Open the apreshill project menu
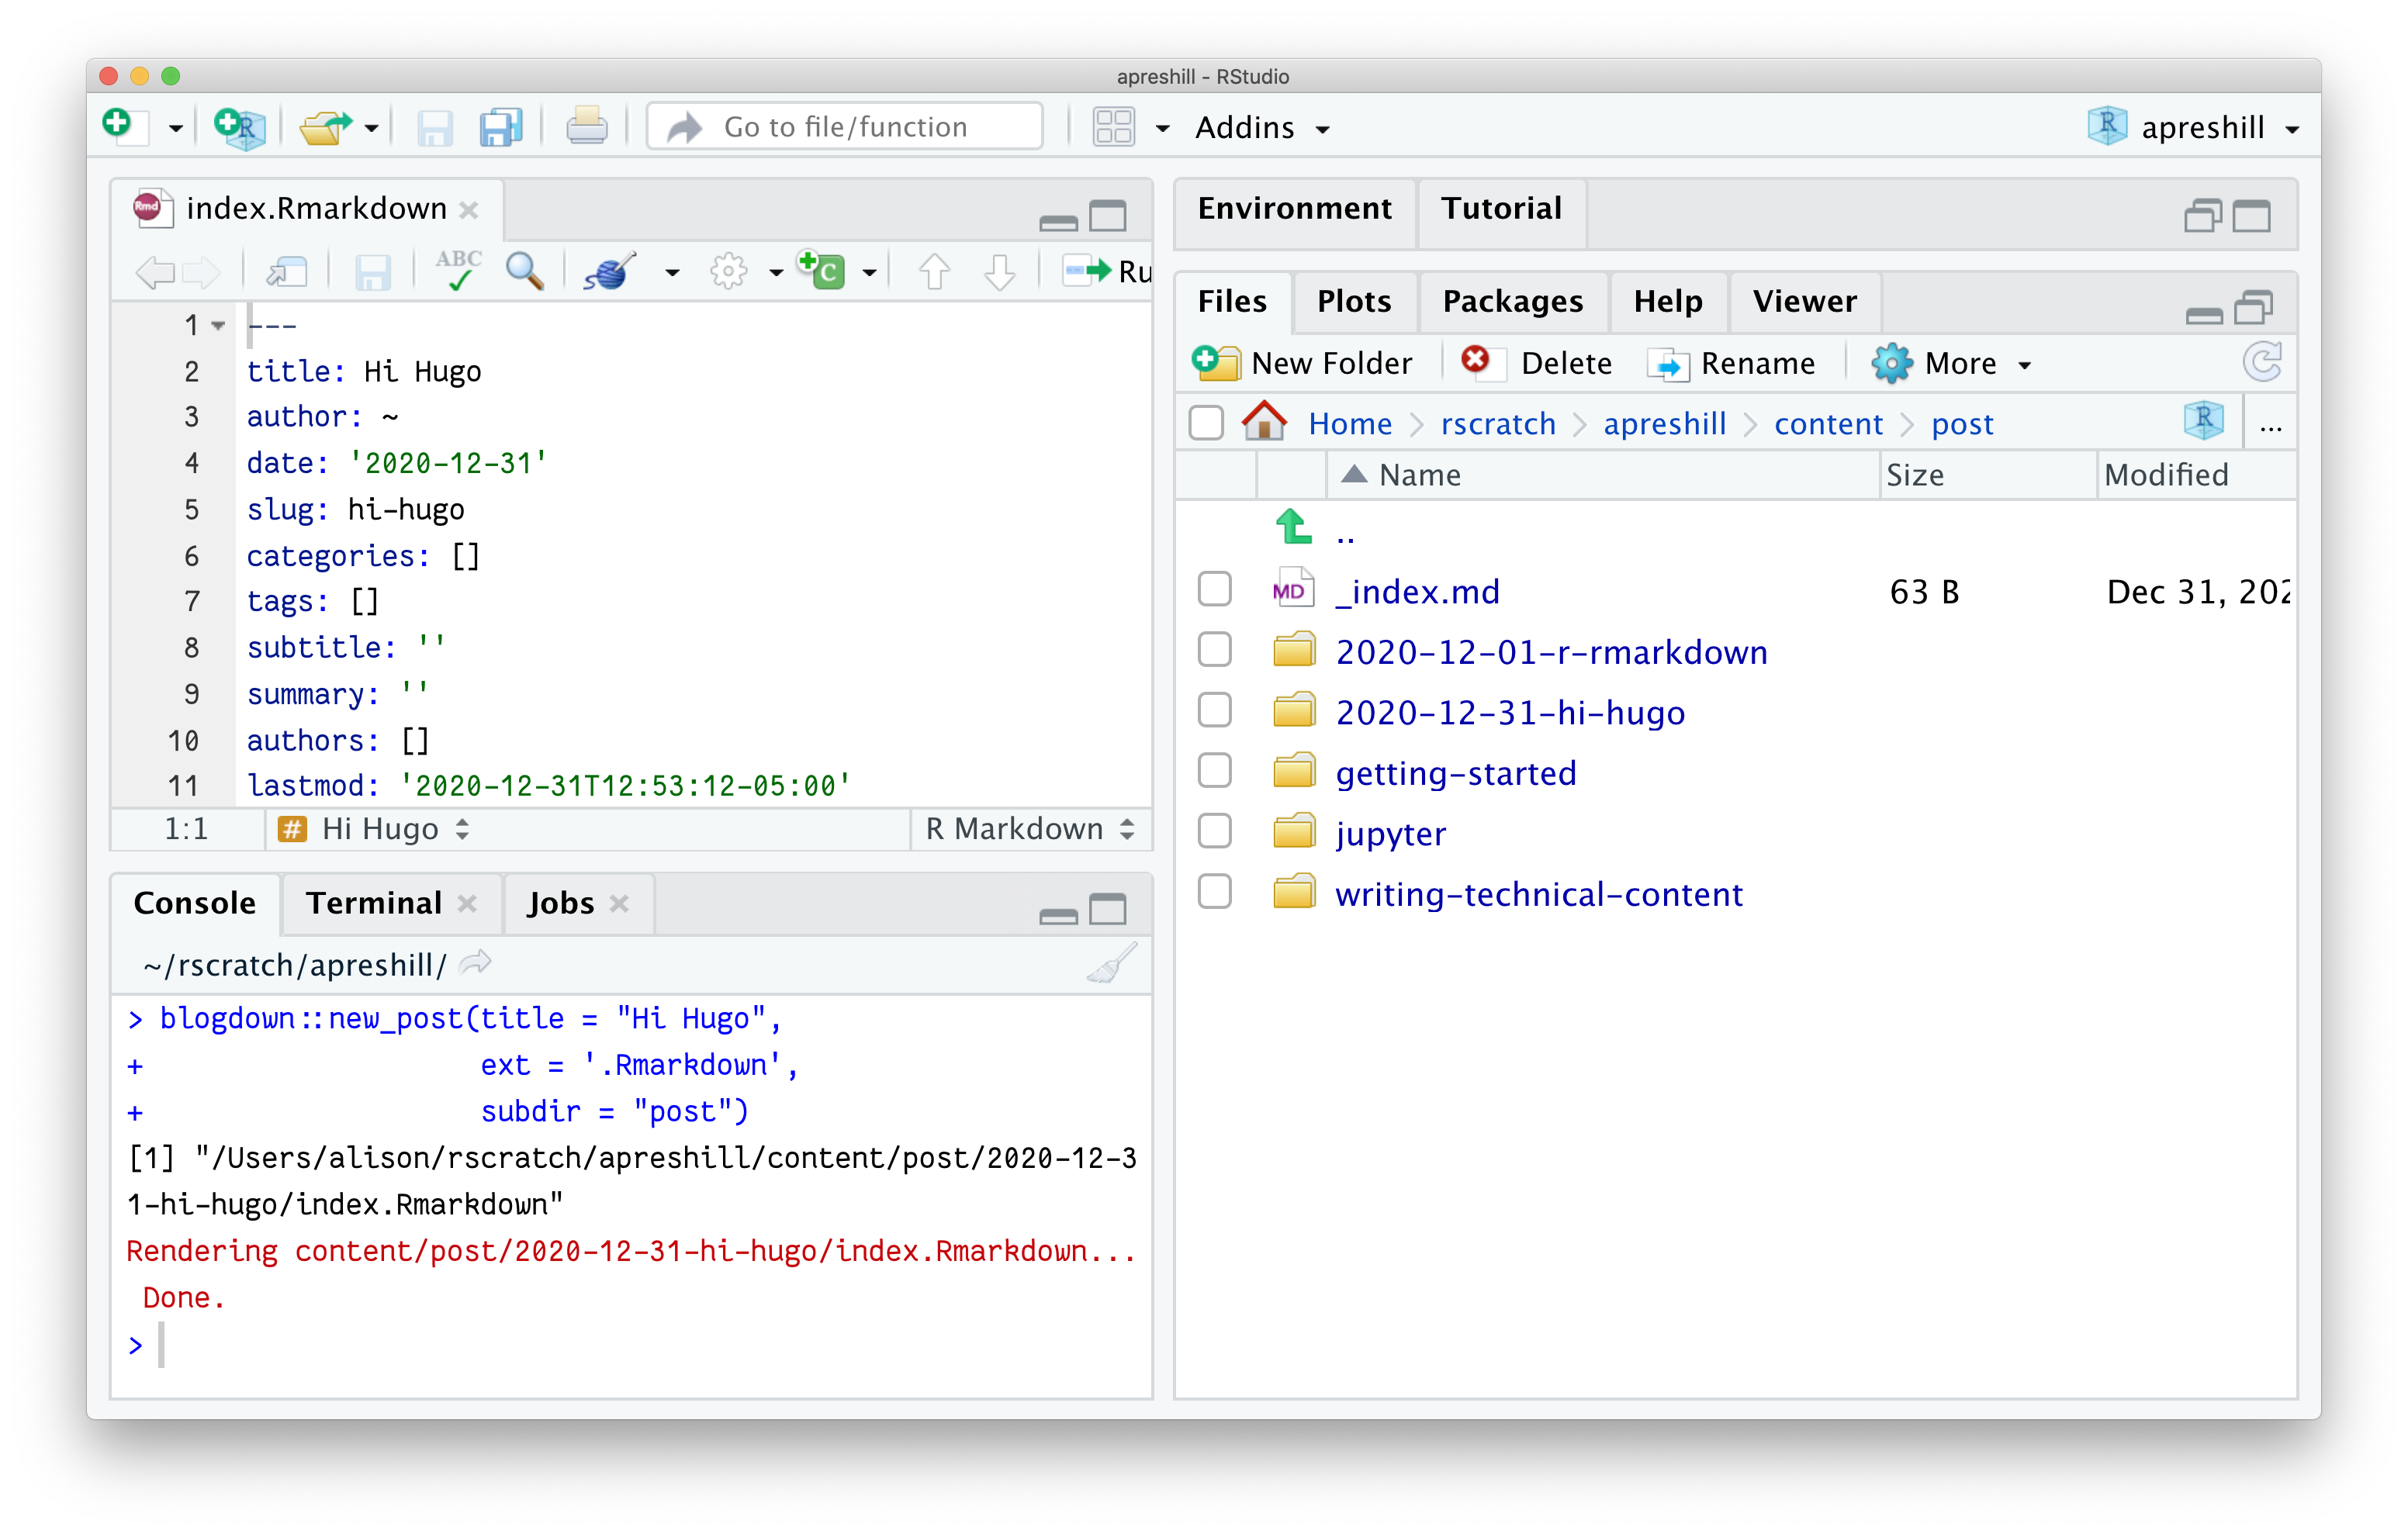 pos(2194,127)
